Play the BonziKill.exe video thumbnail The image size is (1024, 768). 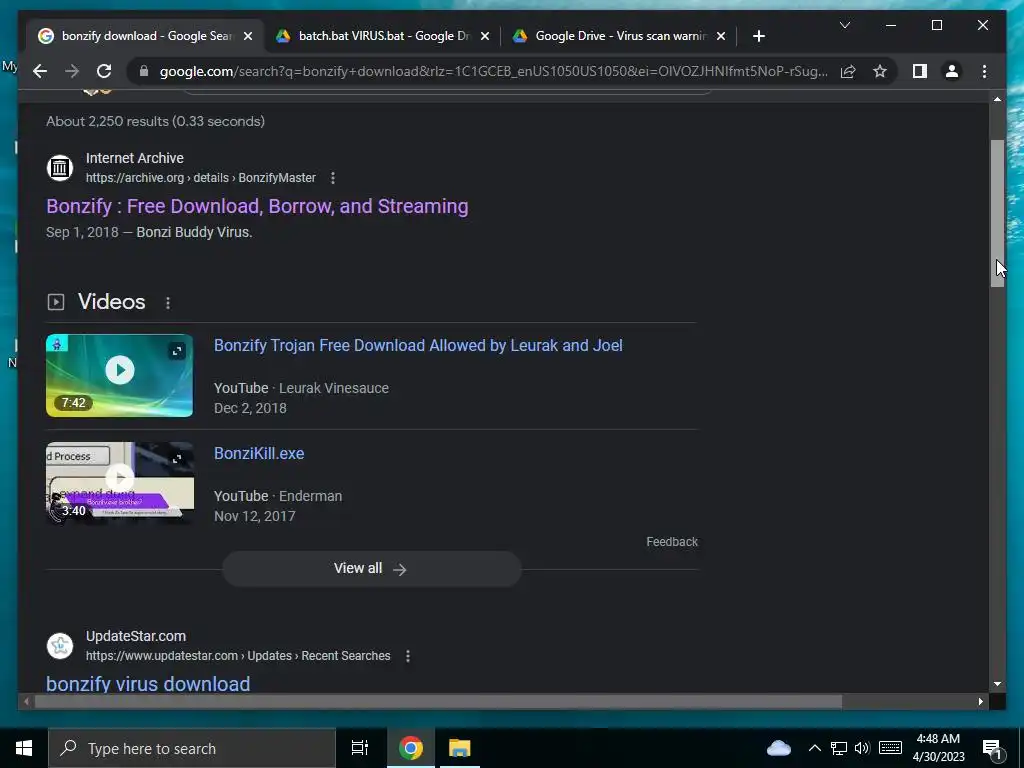(x=120, y=483)
